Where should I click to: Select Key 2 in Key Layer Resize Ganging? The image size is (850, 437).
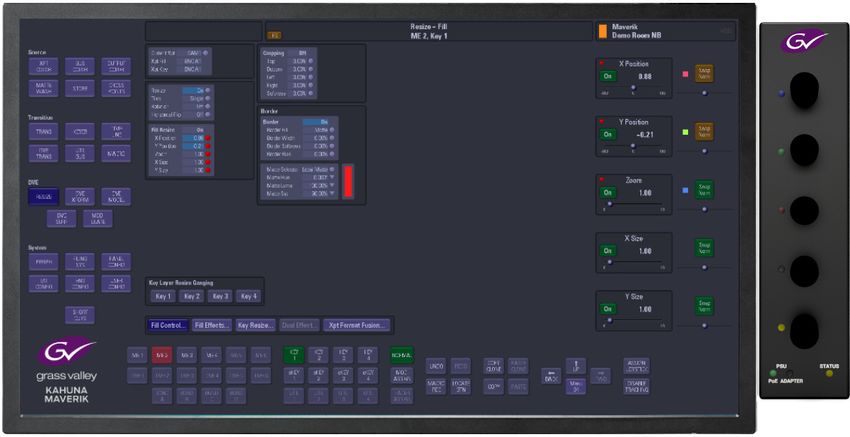coord(192,296)
